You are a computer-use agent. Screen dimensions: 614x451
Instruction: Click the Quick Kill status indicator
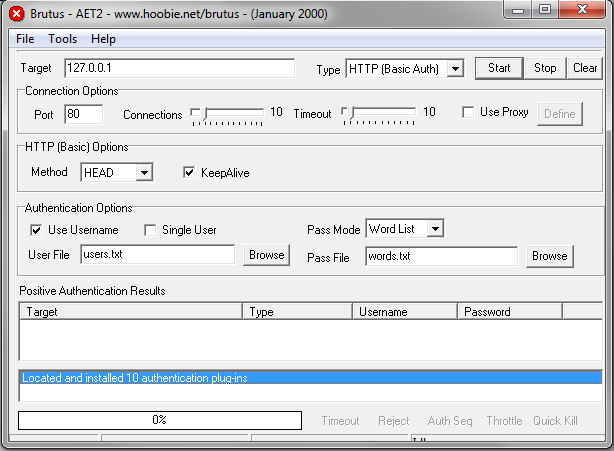coord(555,421)
